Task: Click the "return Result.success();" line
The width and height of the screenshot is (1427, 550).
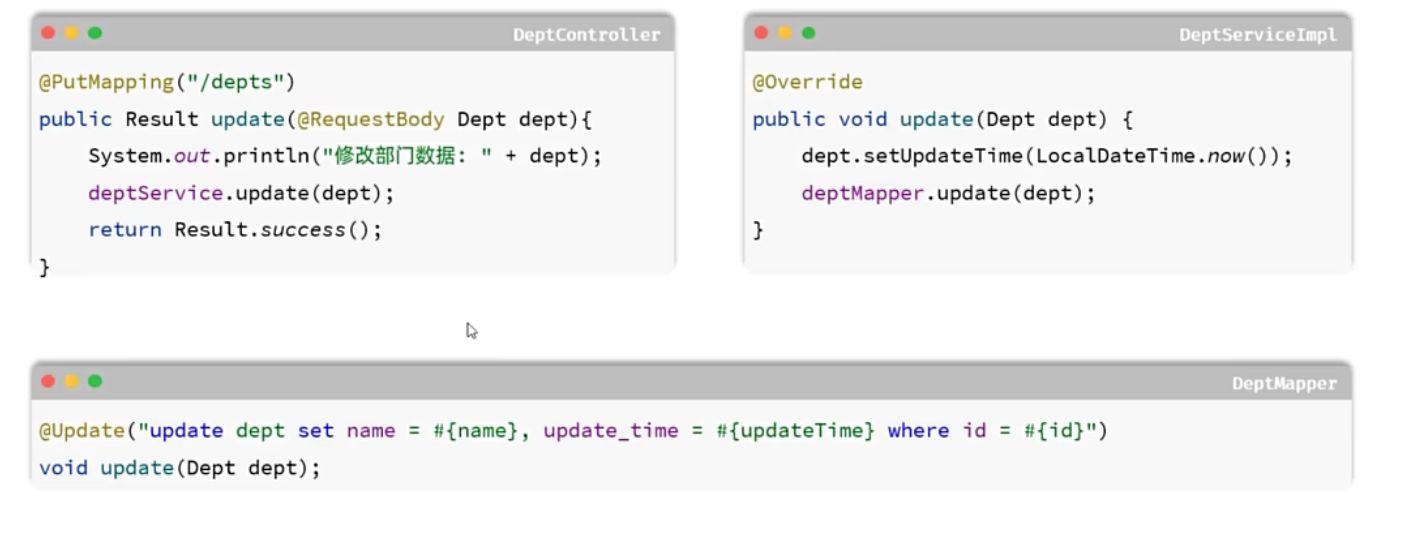Action: 235,230
